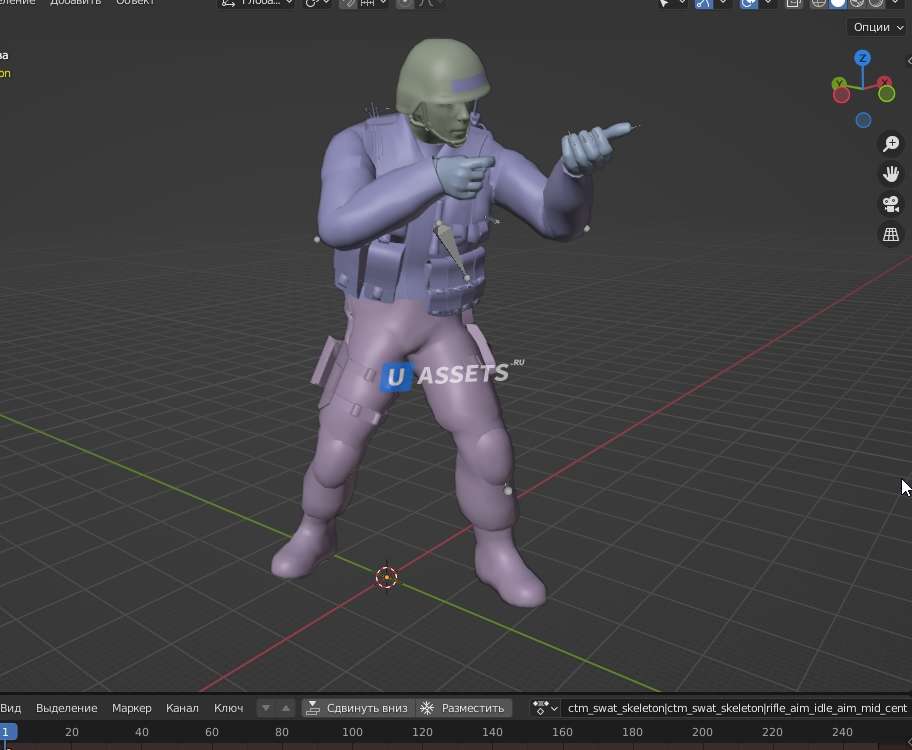This screenshot has height=750, width=912.
Task: Click the Сдвинуть вниз button
Action: tap(357, 708)
